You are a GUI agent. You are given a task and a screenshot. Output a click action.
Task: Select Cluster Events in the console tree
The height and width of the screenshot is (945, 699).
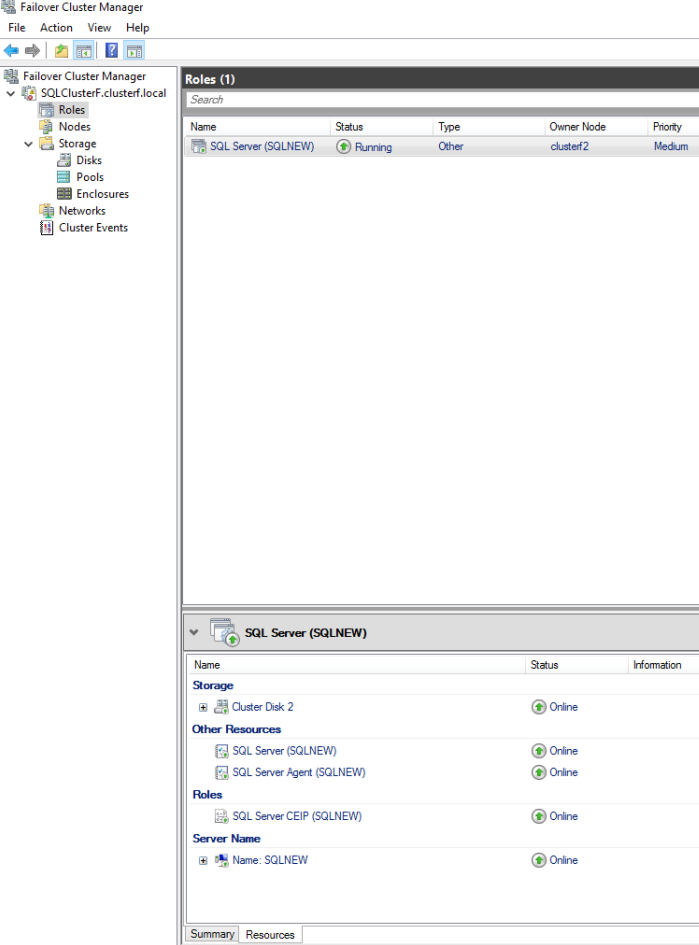(x=93, y=228)
